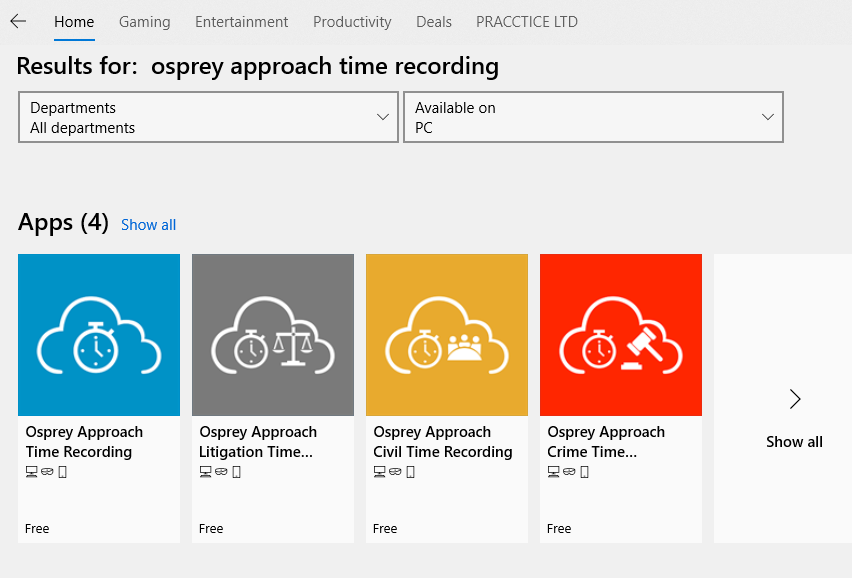
Task: Click the Available on dropdown chevron
Action: pos(768,117)
